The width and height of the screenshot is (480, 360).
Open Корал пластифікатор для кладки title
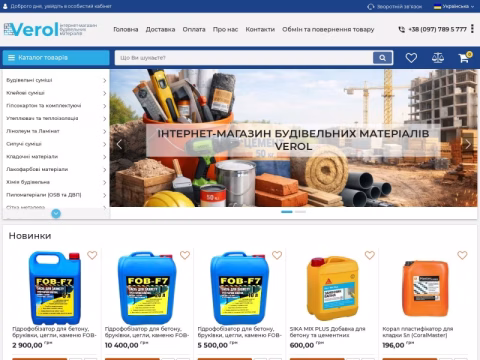418,332
